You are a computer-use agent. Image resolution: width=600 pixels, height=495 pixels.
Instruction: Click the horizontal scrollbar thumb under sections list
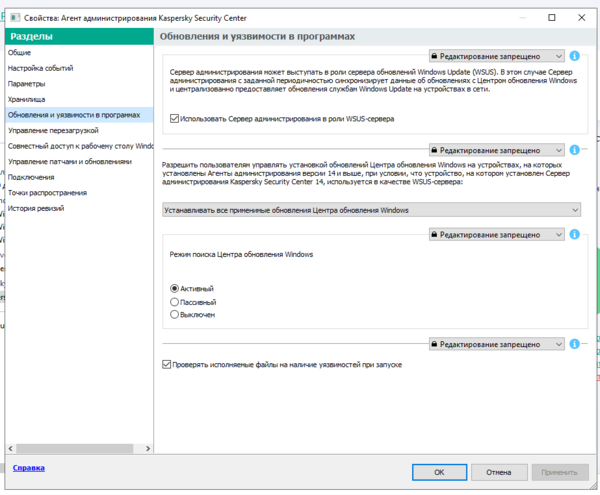[75, 448]
